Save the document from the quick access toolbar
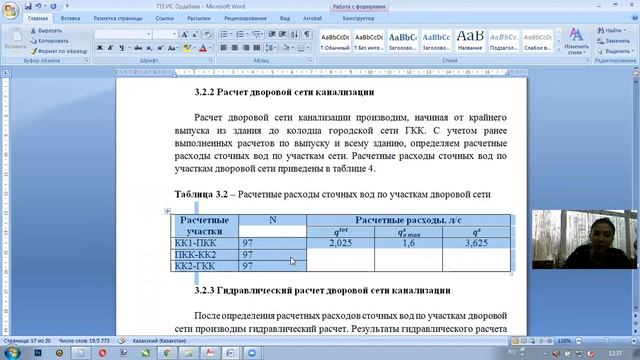The image size is (640, 360). click(x=28, y=6)
